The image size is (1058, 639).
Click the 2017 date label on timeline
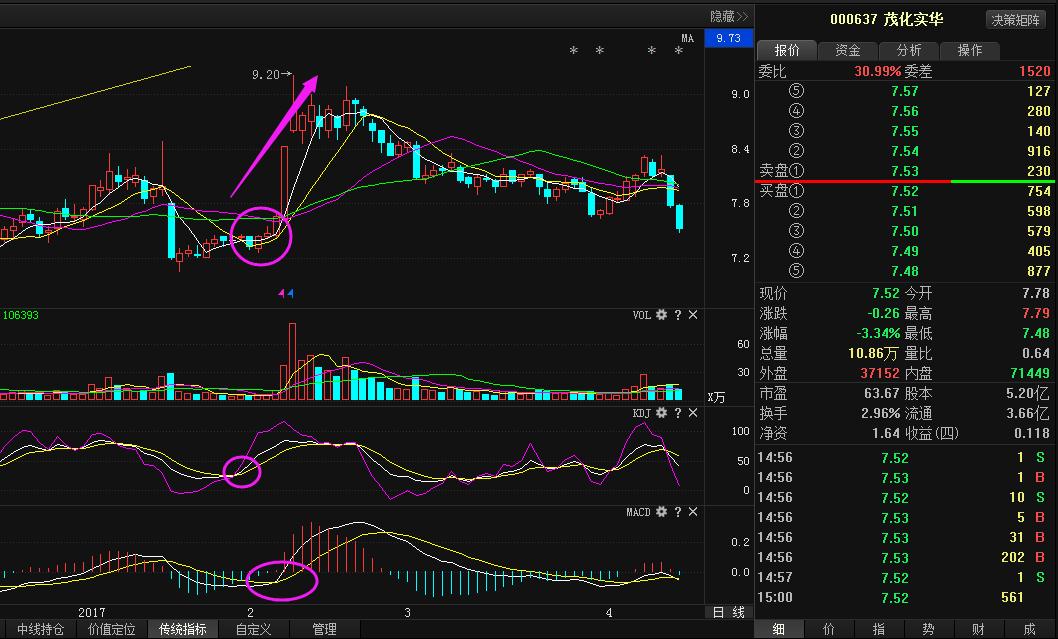point(92,613)
